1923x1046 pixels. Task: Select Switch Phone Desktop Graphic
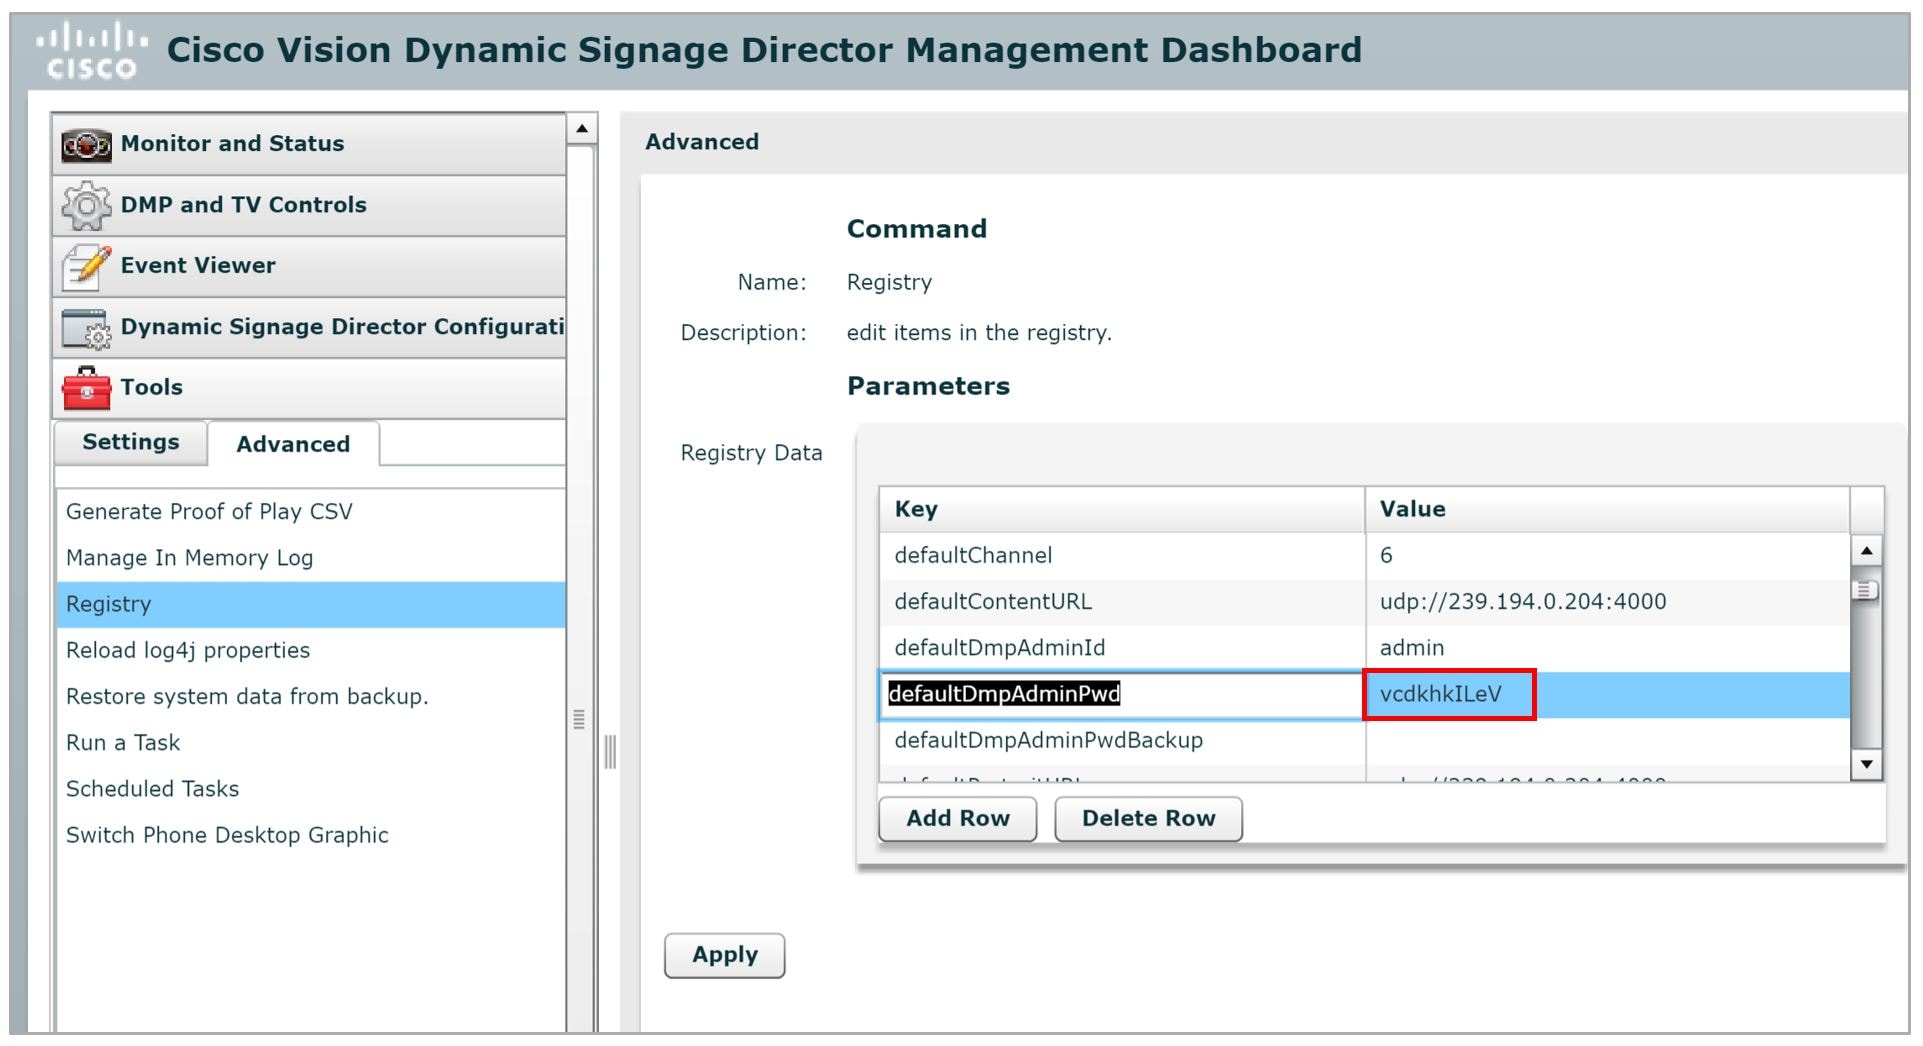click(x=311, y=835)
